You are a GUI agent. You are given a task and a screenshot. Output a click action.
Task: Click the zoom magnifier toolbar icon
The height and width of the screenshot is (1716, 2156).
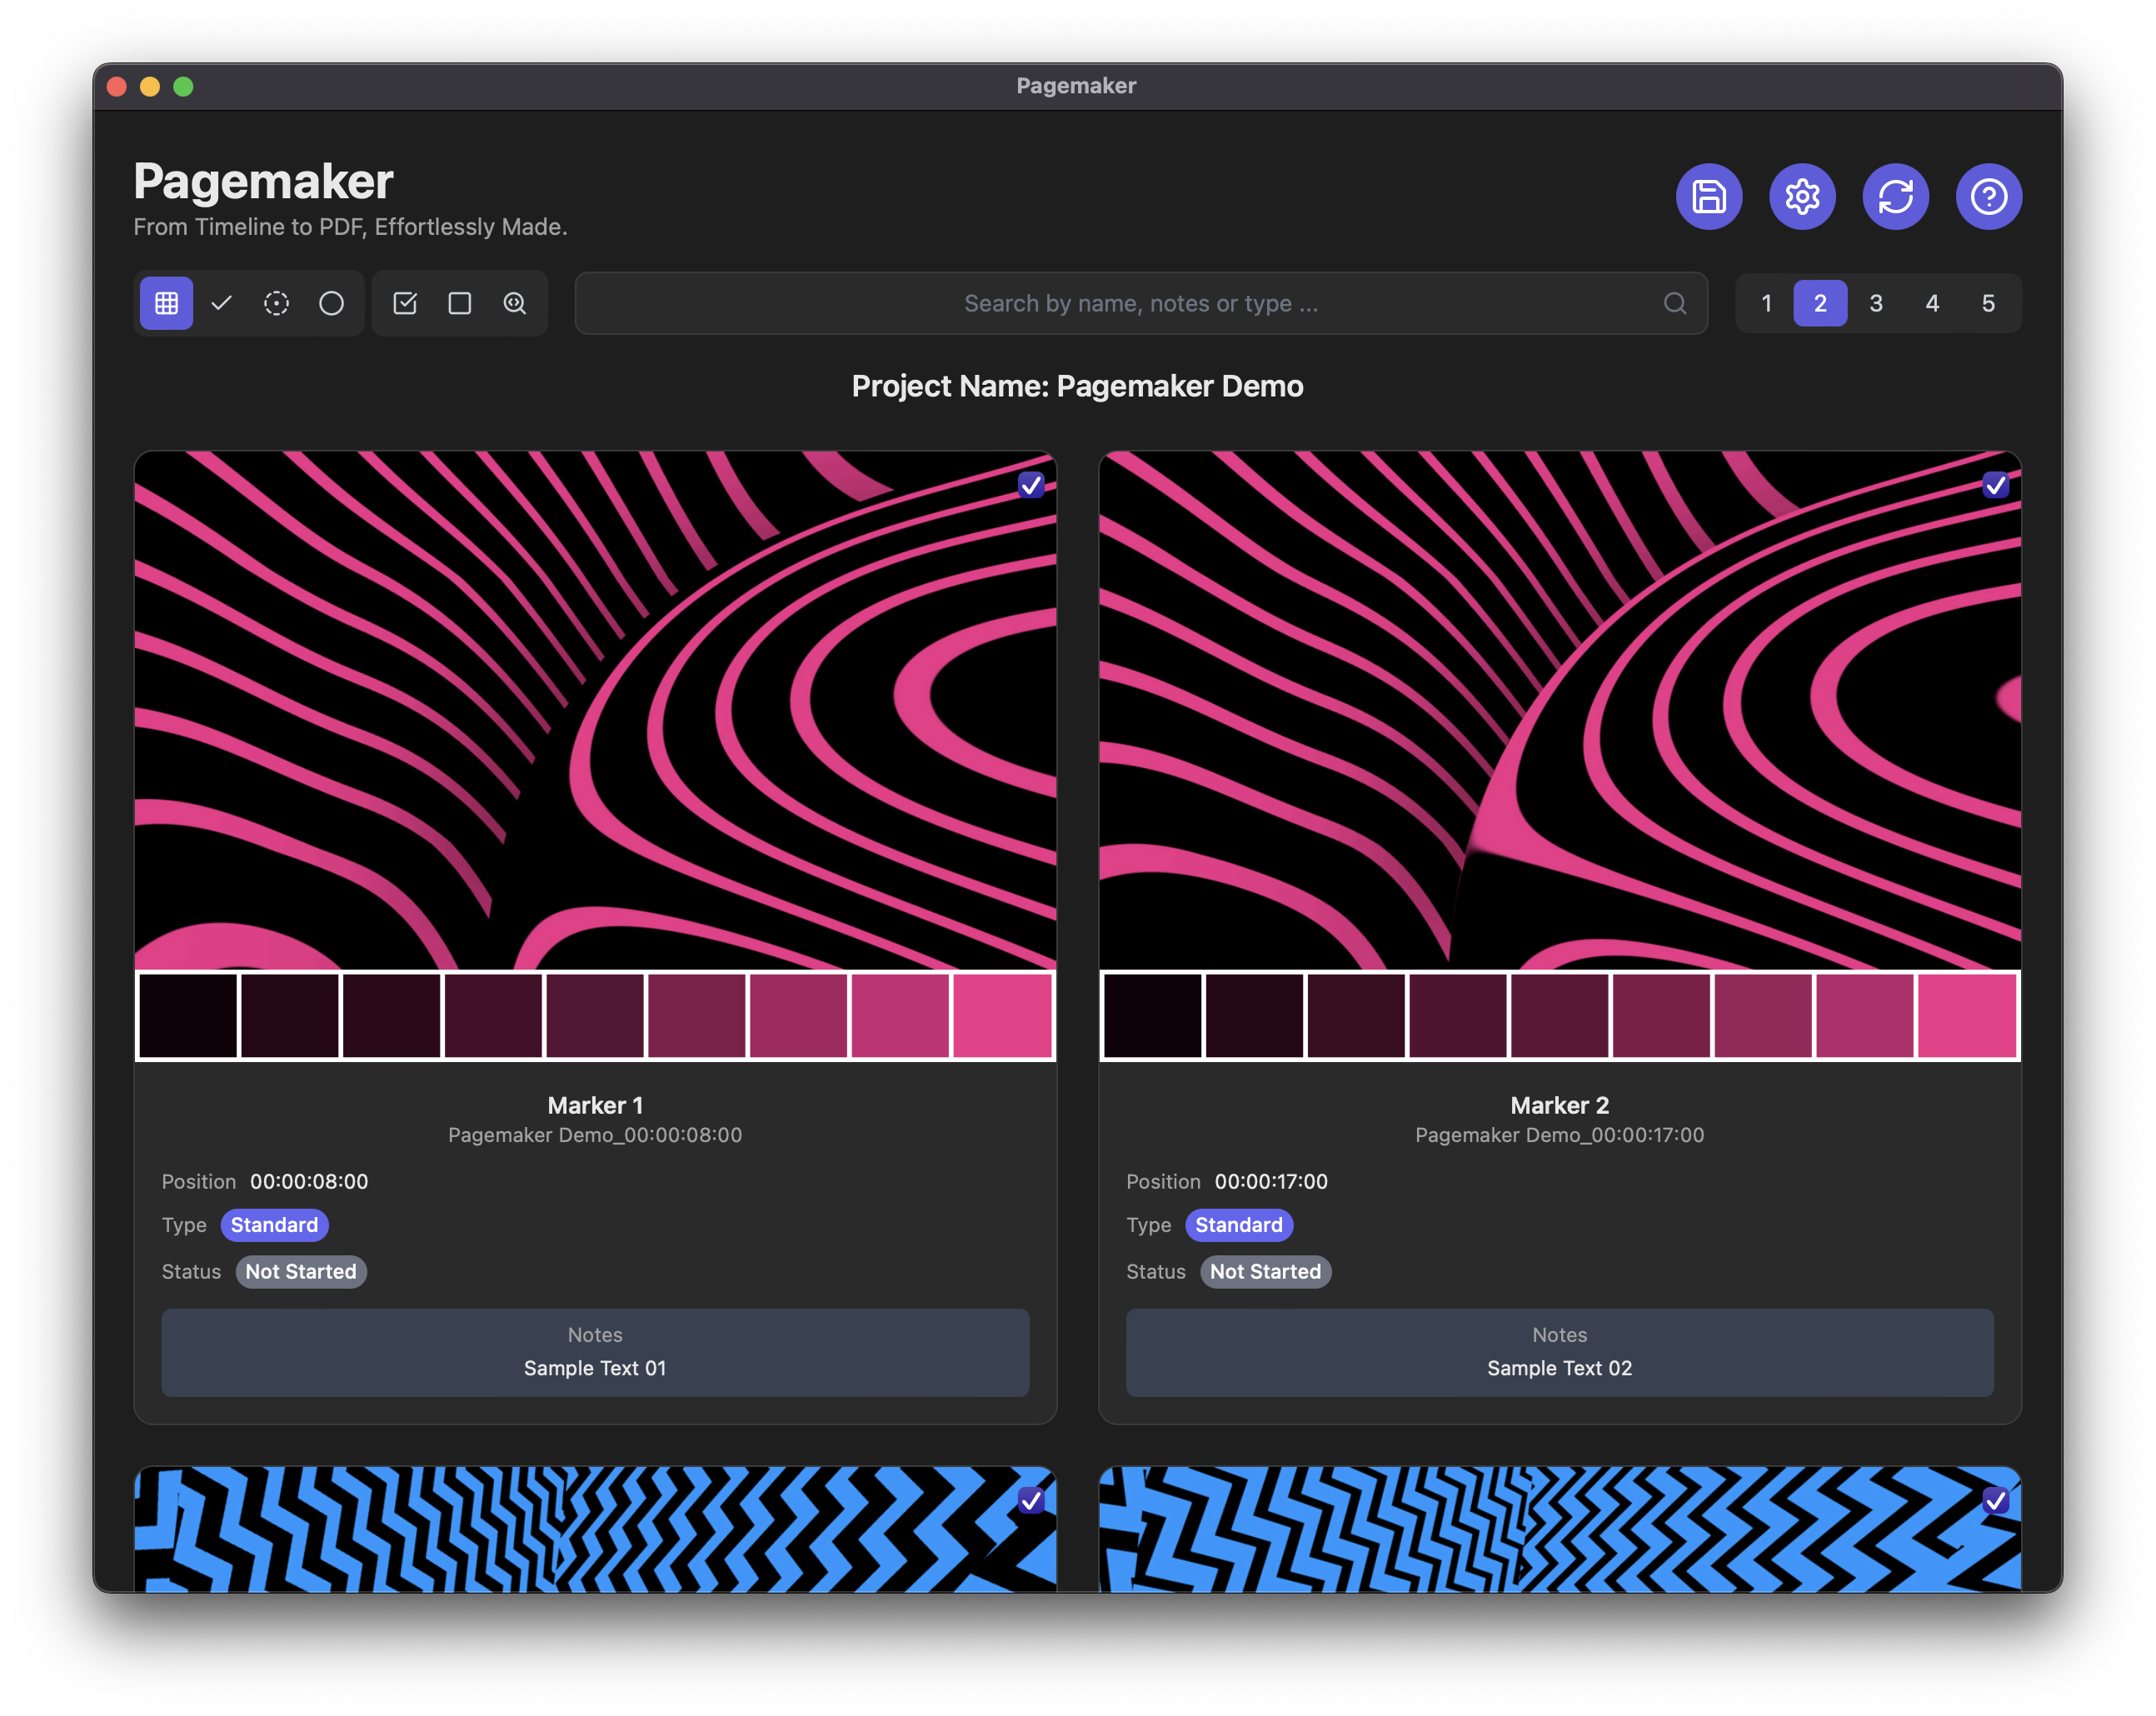pyautogui.click(x=515, y=303)
